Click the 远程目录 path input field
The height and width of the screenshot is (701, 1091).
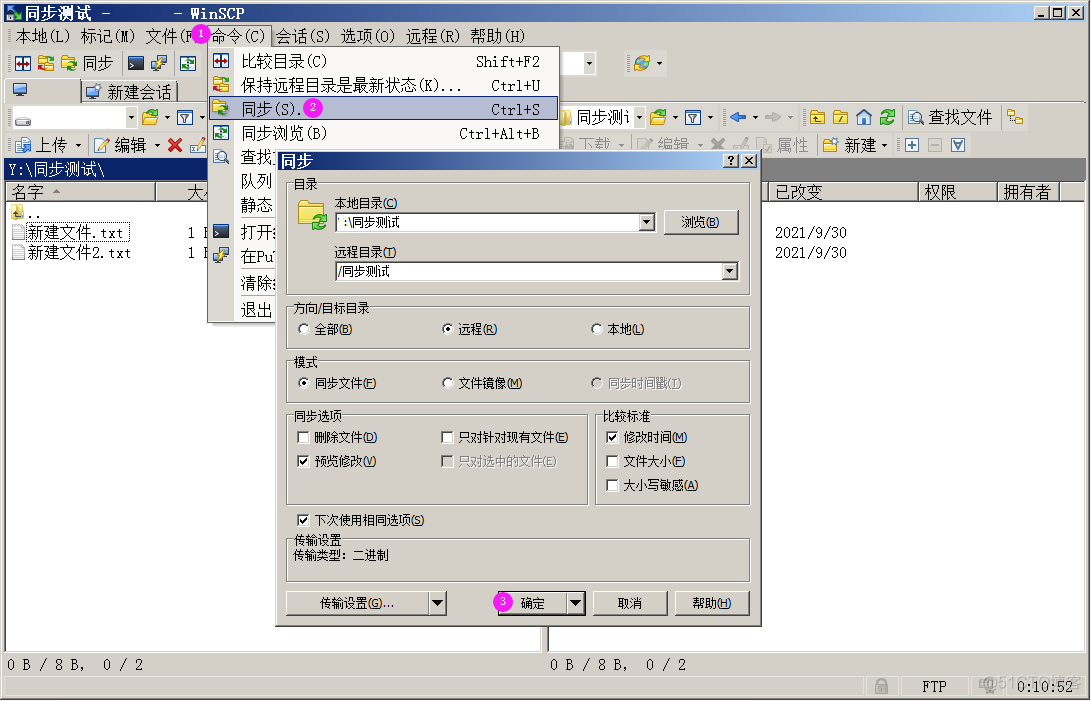(x=529, y=271)
